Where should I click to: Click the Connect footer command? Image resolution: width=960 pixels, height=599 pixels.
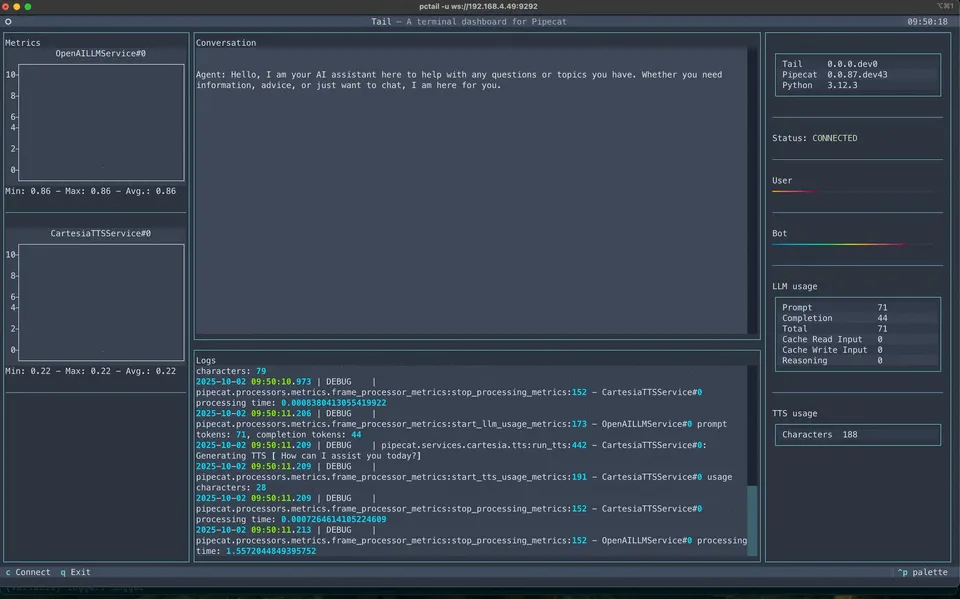tap(28, 572)
